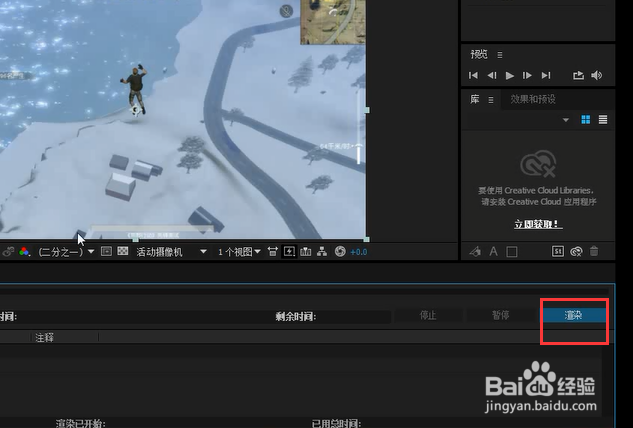Open the 活动摄像机 camera dropdown
This screenshot has height=428, width=633.
[x=172, y=252]
